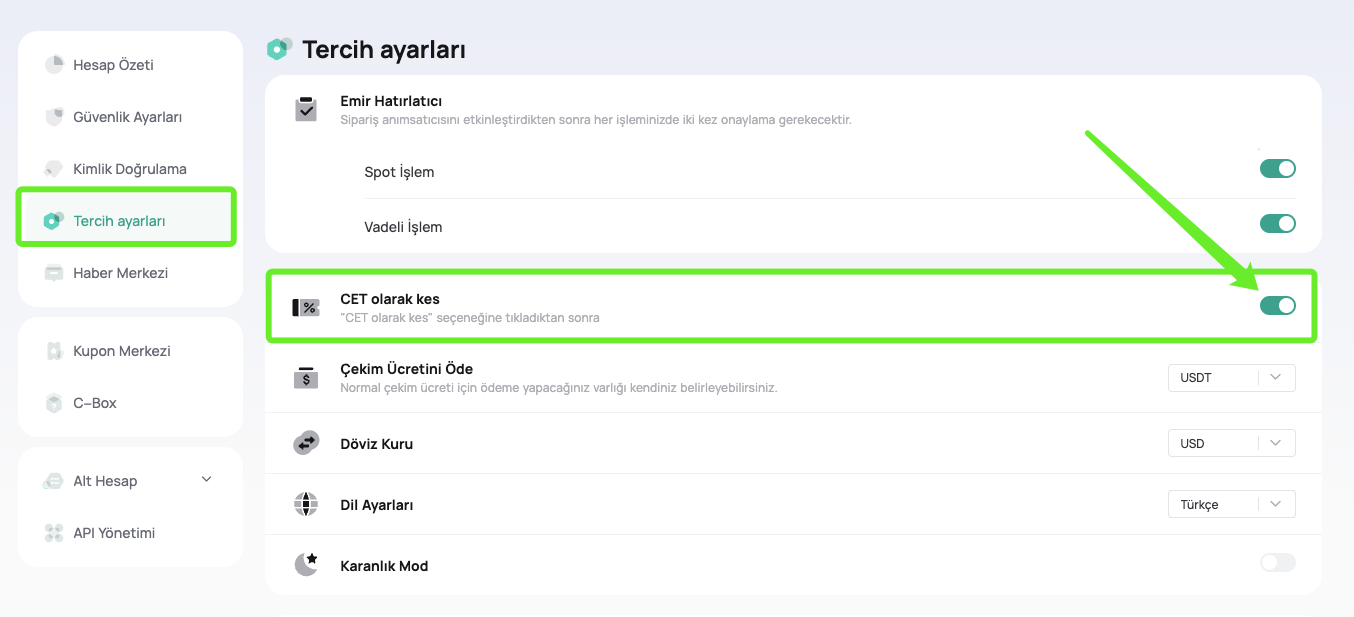Enable the Karanlık Mod switch
This screenshot has height=617, width=1354.
click(x=1278, y=563)
